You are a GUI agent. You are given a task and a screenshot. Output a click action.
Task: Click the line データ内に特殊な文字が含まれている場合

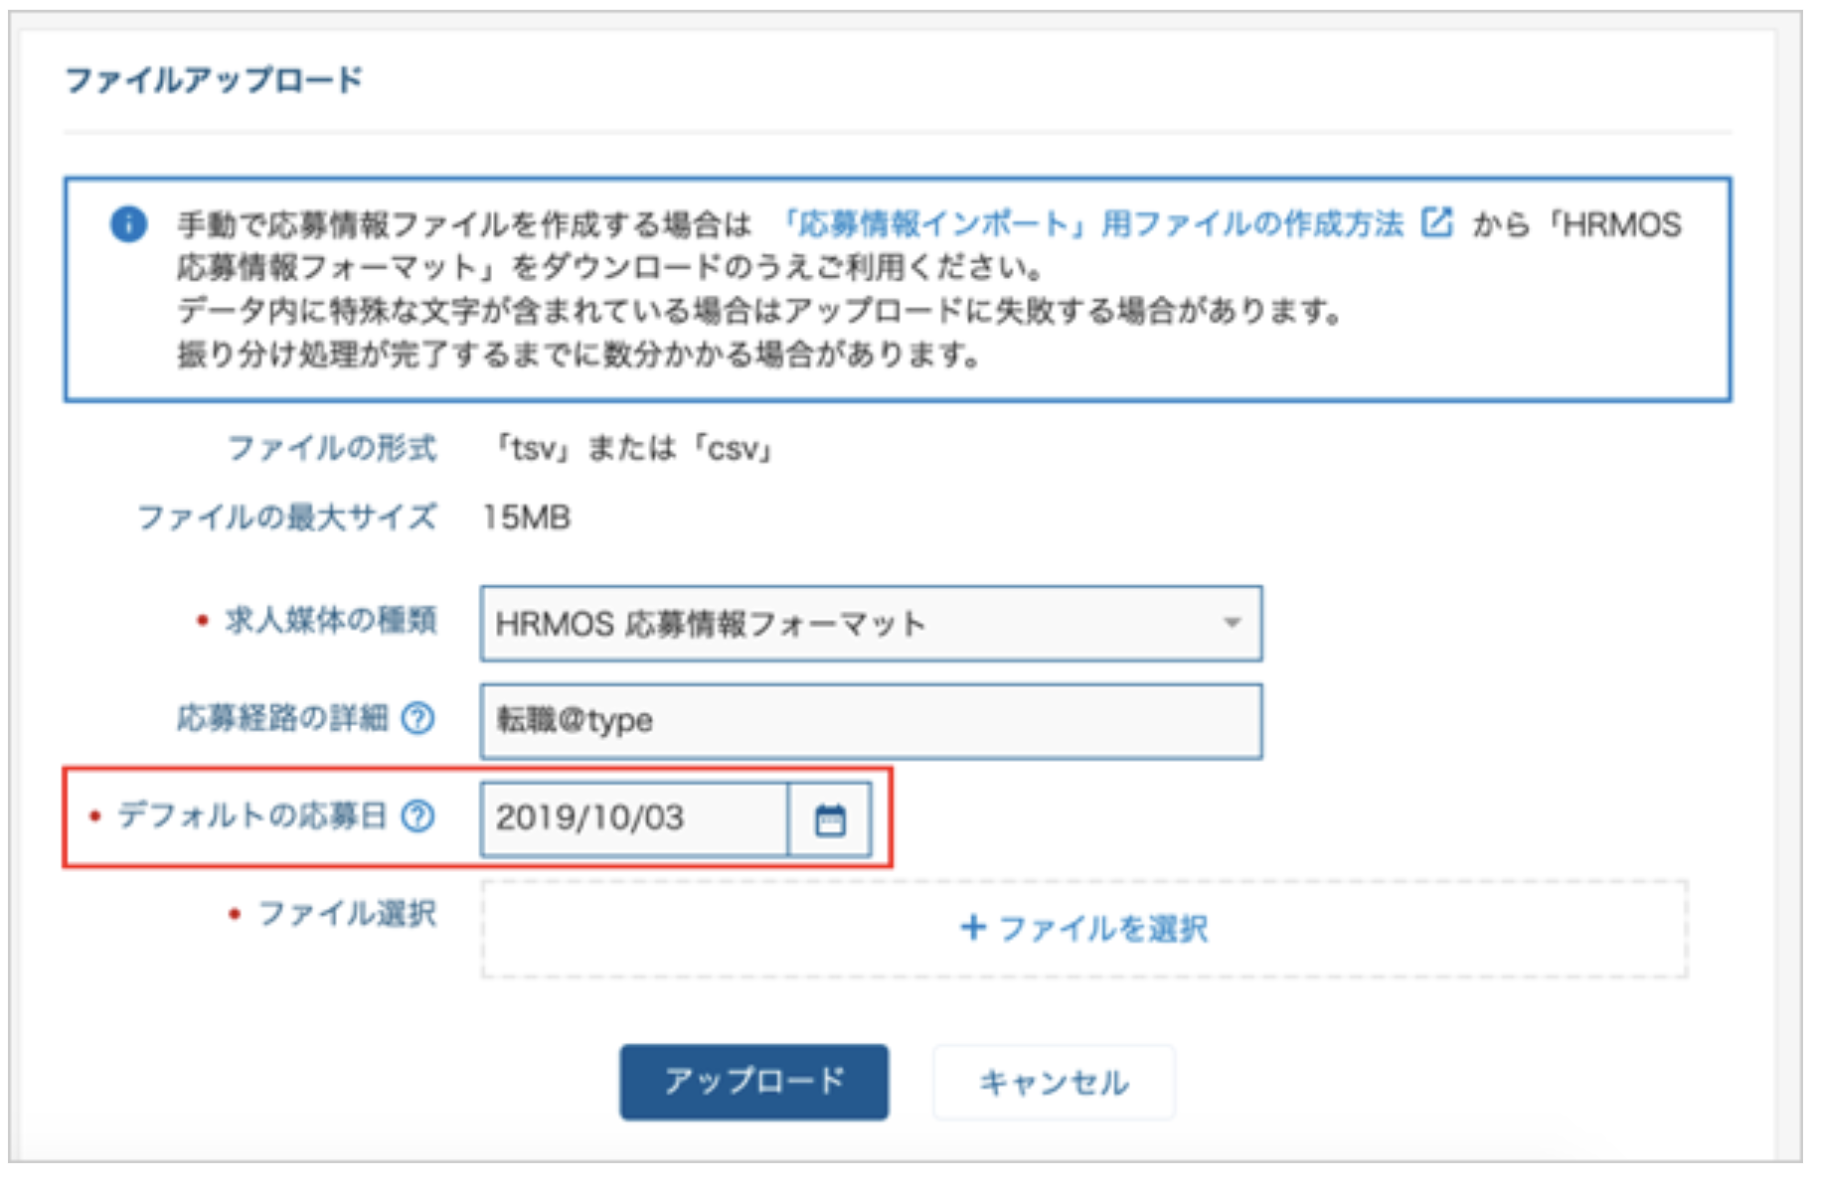point(760,311)
